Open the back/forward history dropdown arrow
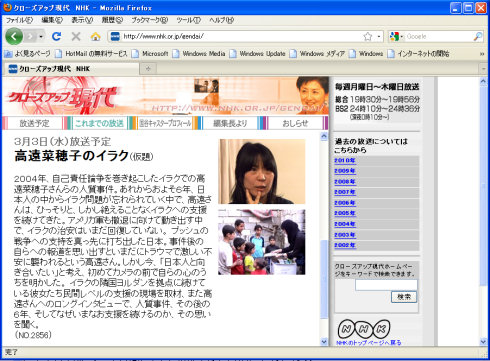Viewport: 490px width, 361px height. [41, 36]
